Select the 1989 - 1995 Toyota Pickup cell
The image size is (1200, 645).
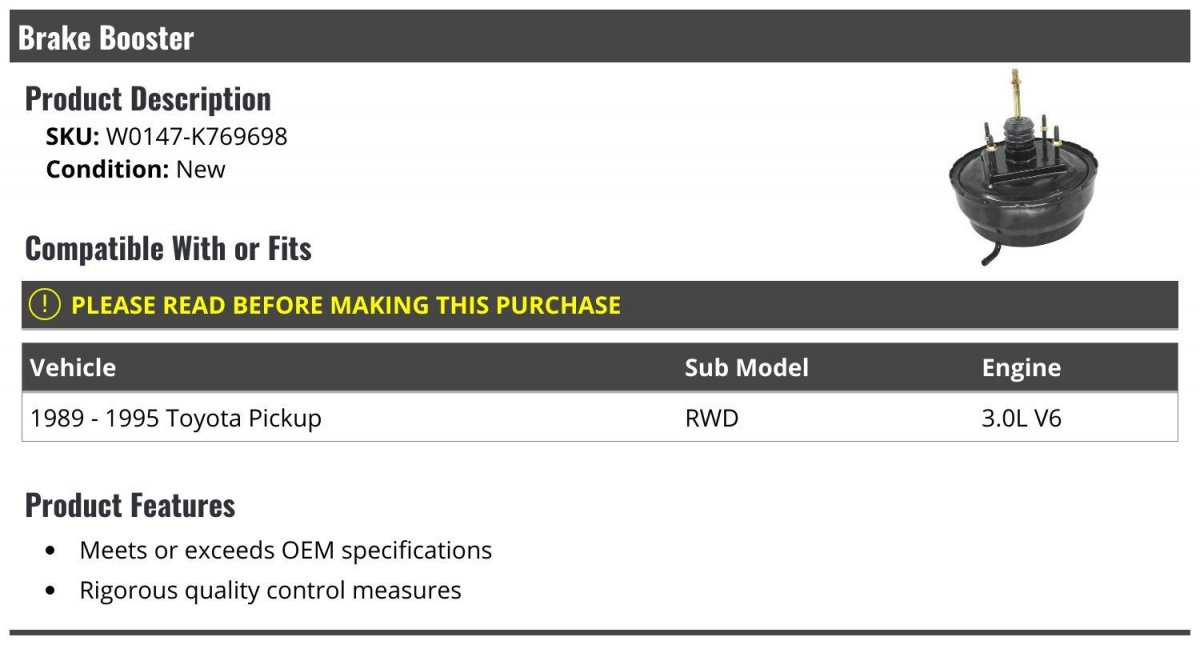click(x=176, y=418)
